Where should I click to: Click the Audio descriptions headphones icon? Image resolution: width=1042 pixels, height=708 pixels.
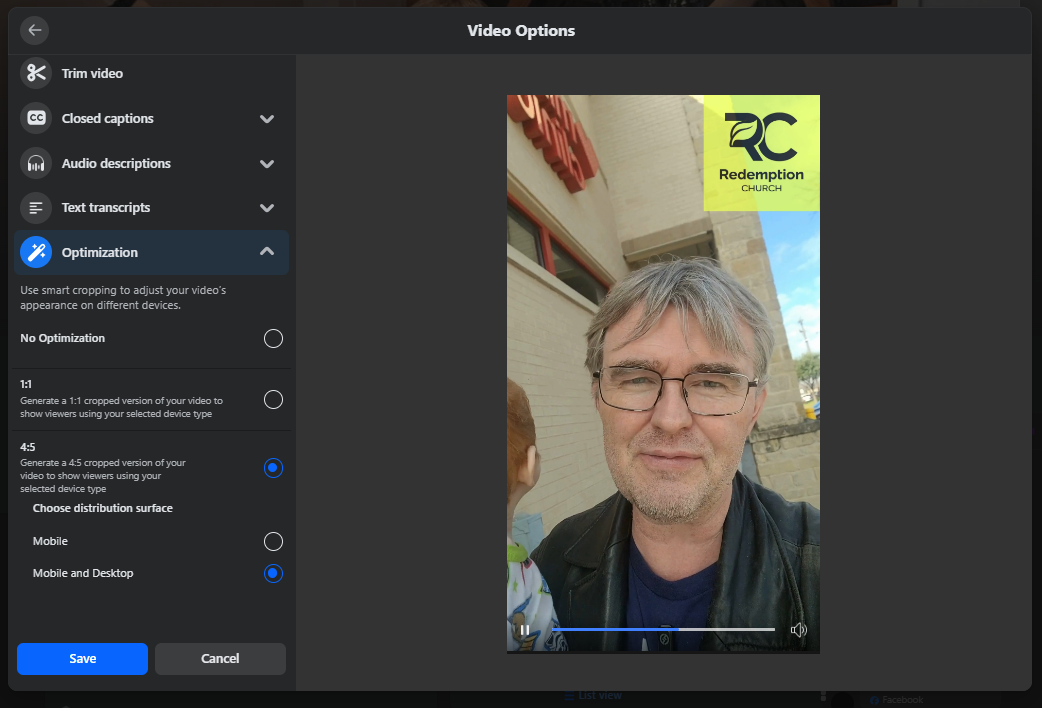point(36,163)
